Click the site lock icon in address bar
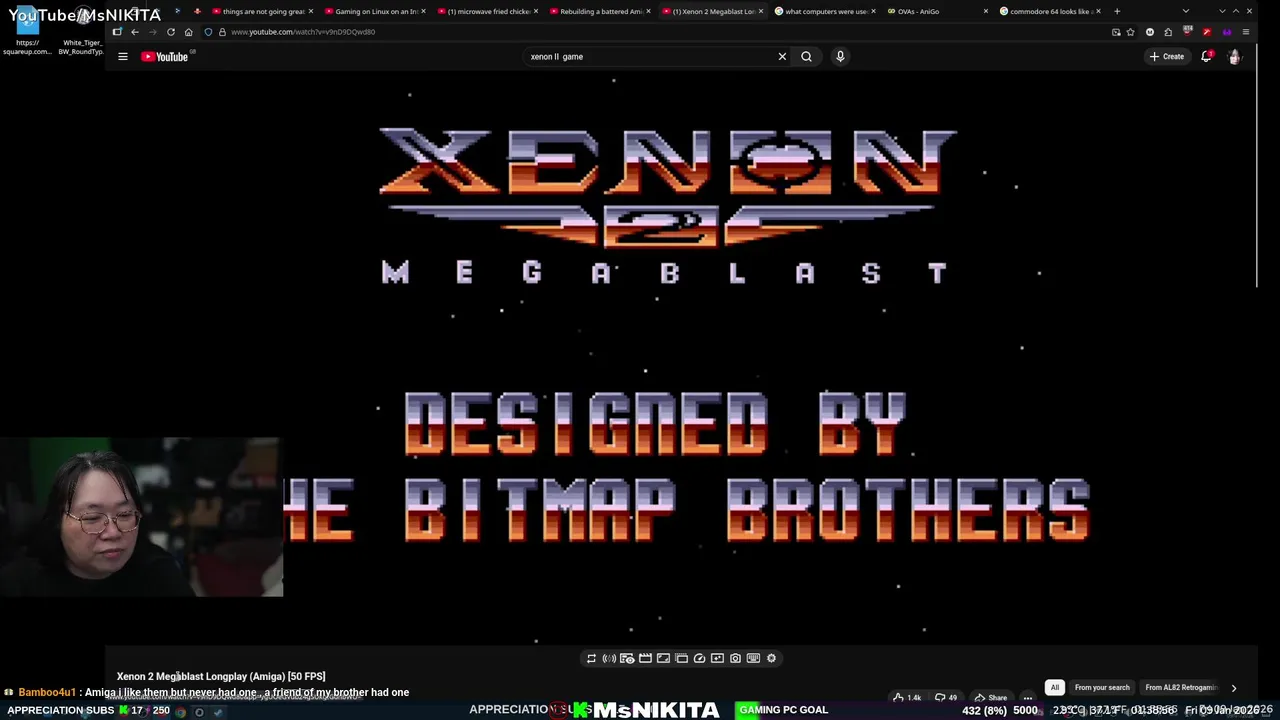This screenshot has height=720, width=1280. tap(222, 32)
